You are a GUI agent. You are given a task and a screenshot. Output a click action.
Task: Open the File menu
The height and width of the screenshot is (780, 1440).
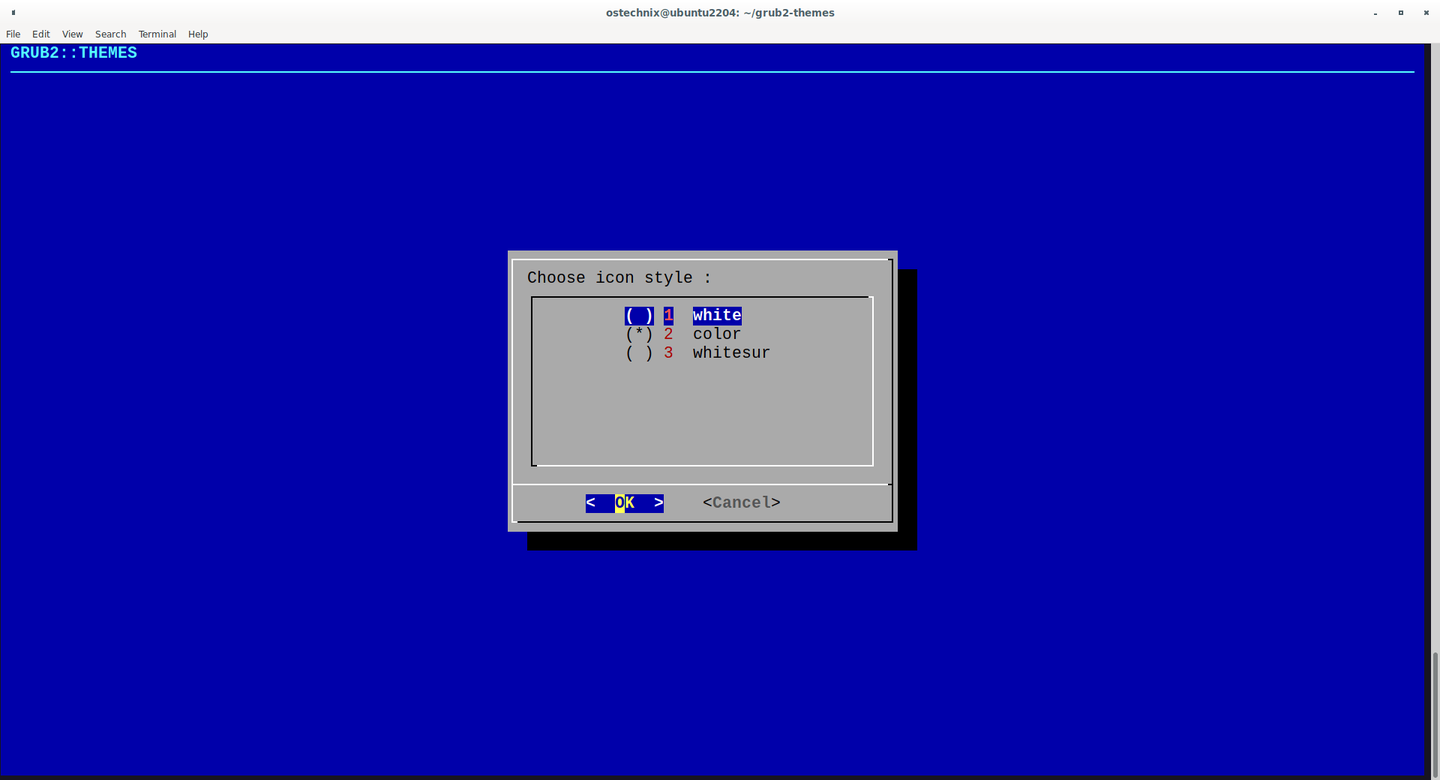coord(13,34)
